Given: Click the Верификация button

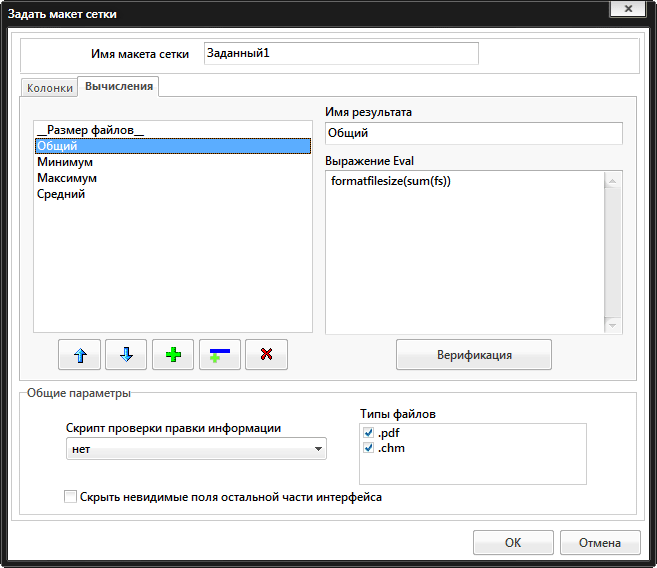Looking at the screenshot, I should click(474, 355).
